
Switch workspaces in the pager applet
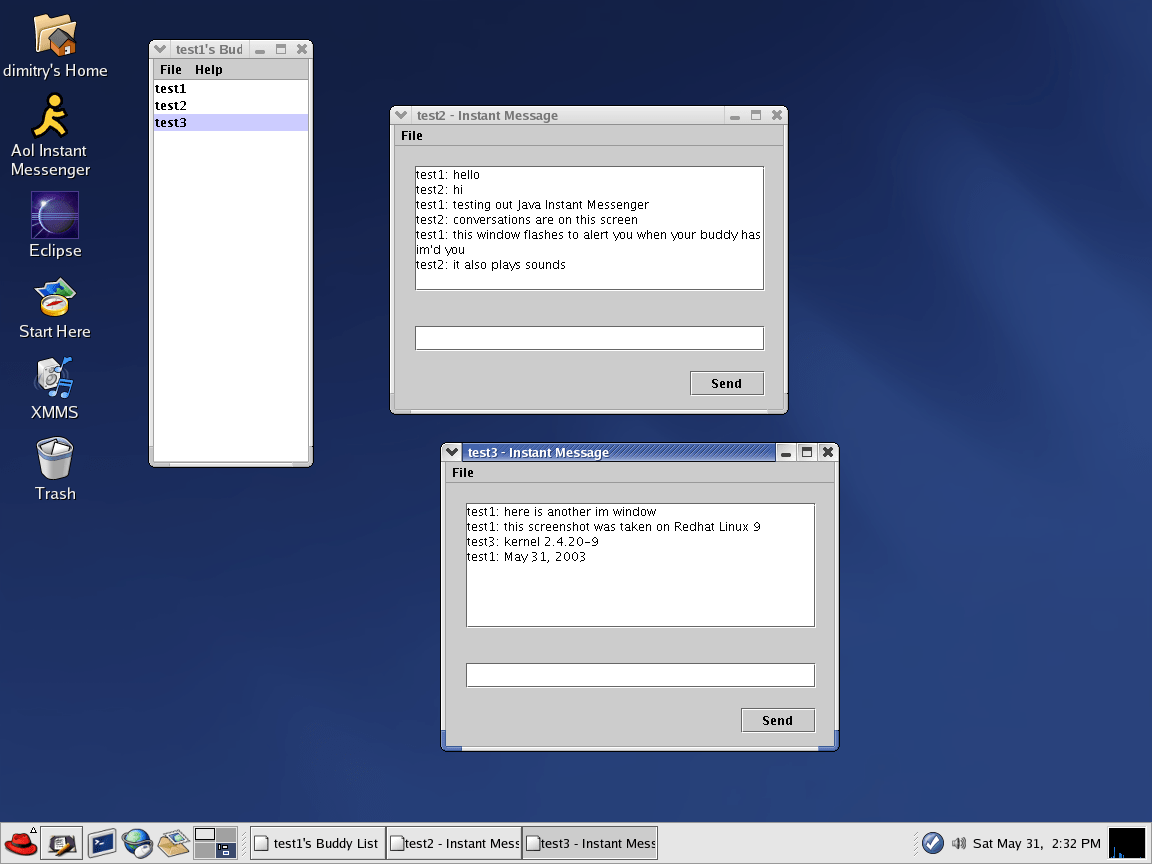pyautogui.click(x=215, y=842)
